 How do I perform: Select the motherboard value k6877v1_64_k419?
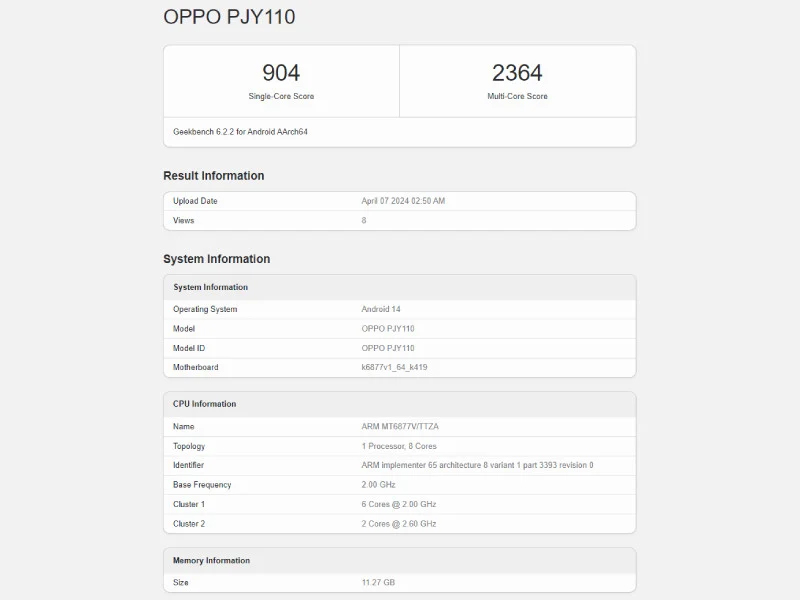coord(394,367)
